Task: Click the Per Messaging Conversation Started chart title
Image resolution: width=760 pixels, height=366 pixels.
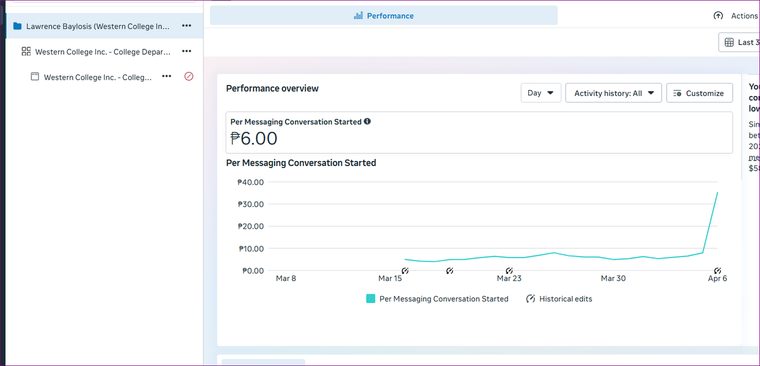Action: coord(301,163)
